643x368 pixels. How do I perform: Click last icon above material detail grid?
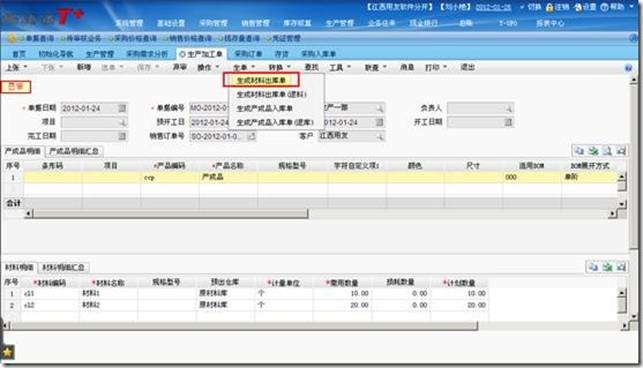tap(621, 267)
